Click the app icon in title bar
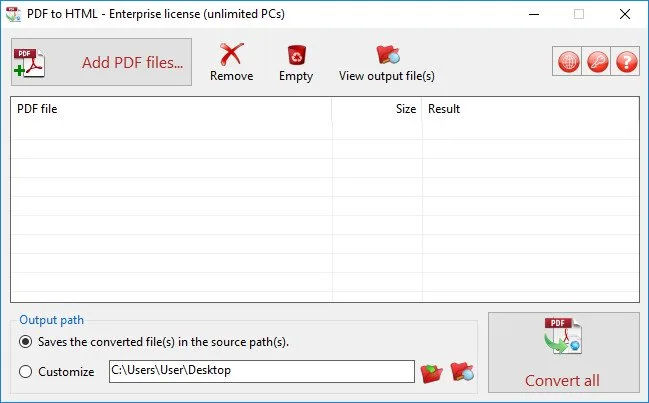The image size is (649, 403). (13, 14)
